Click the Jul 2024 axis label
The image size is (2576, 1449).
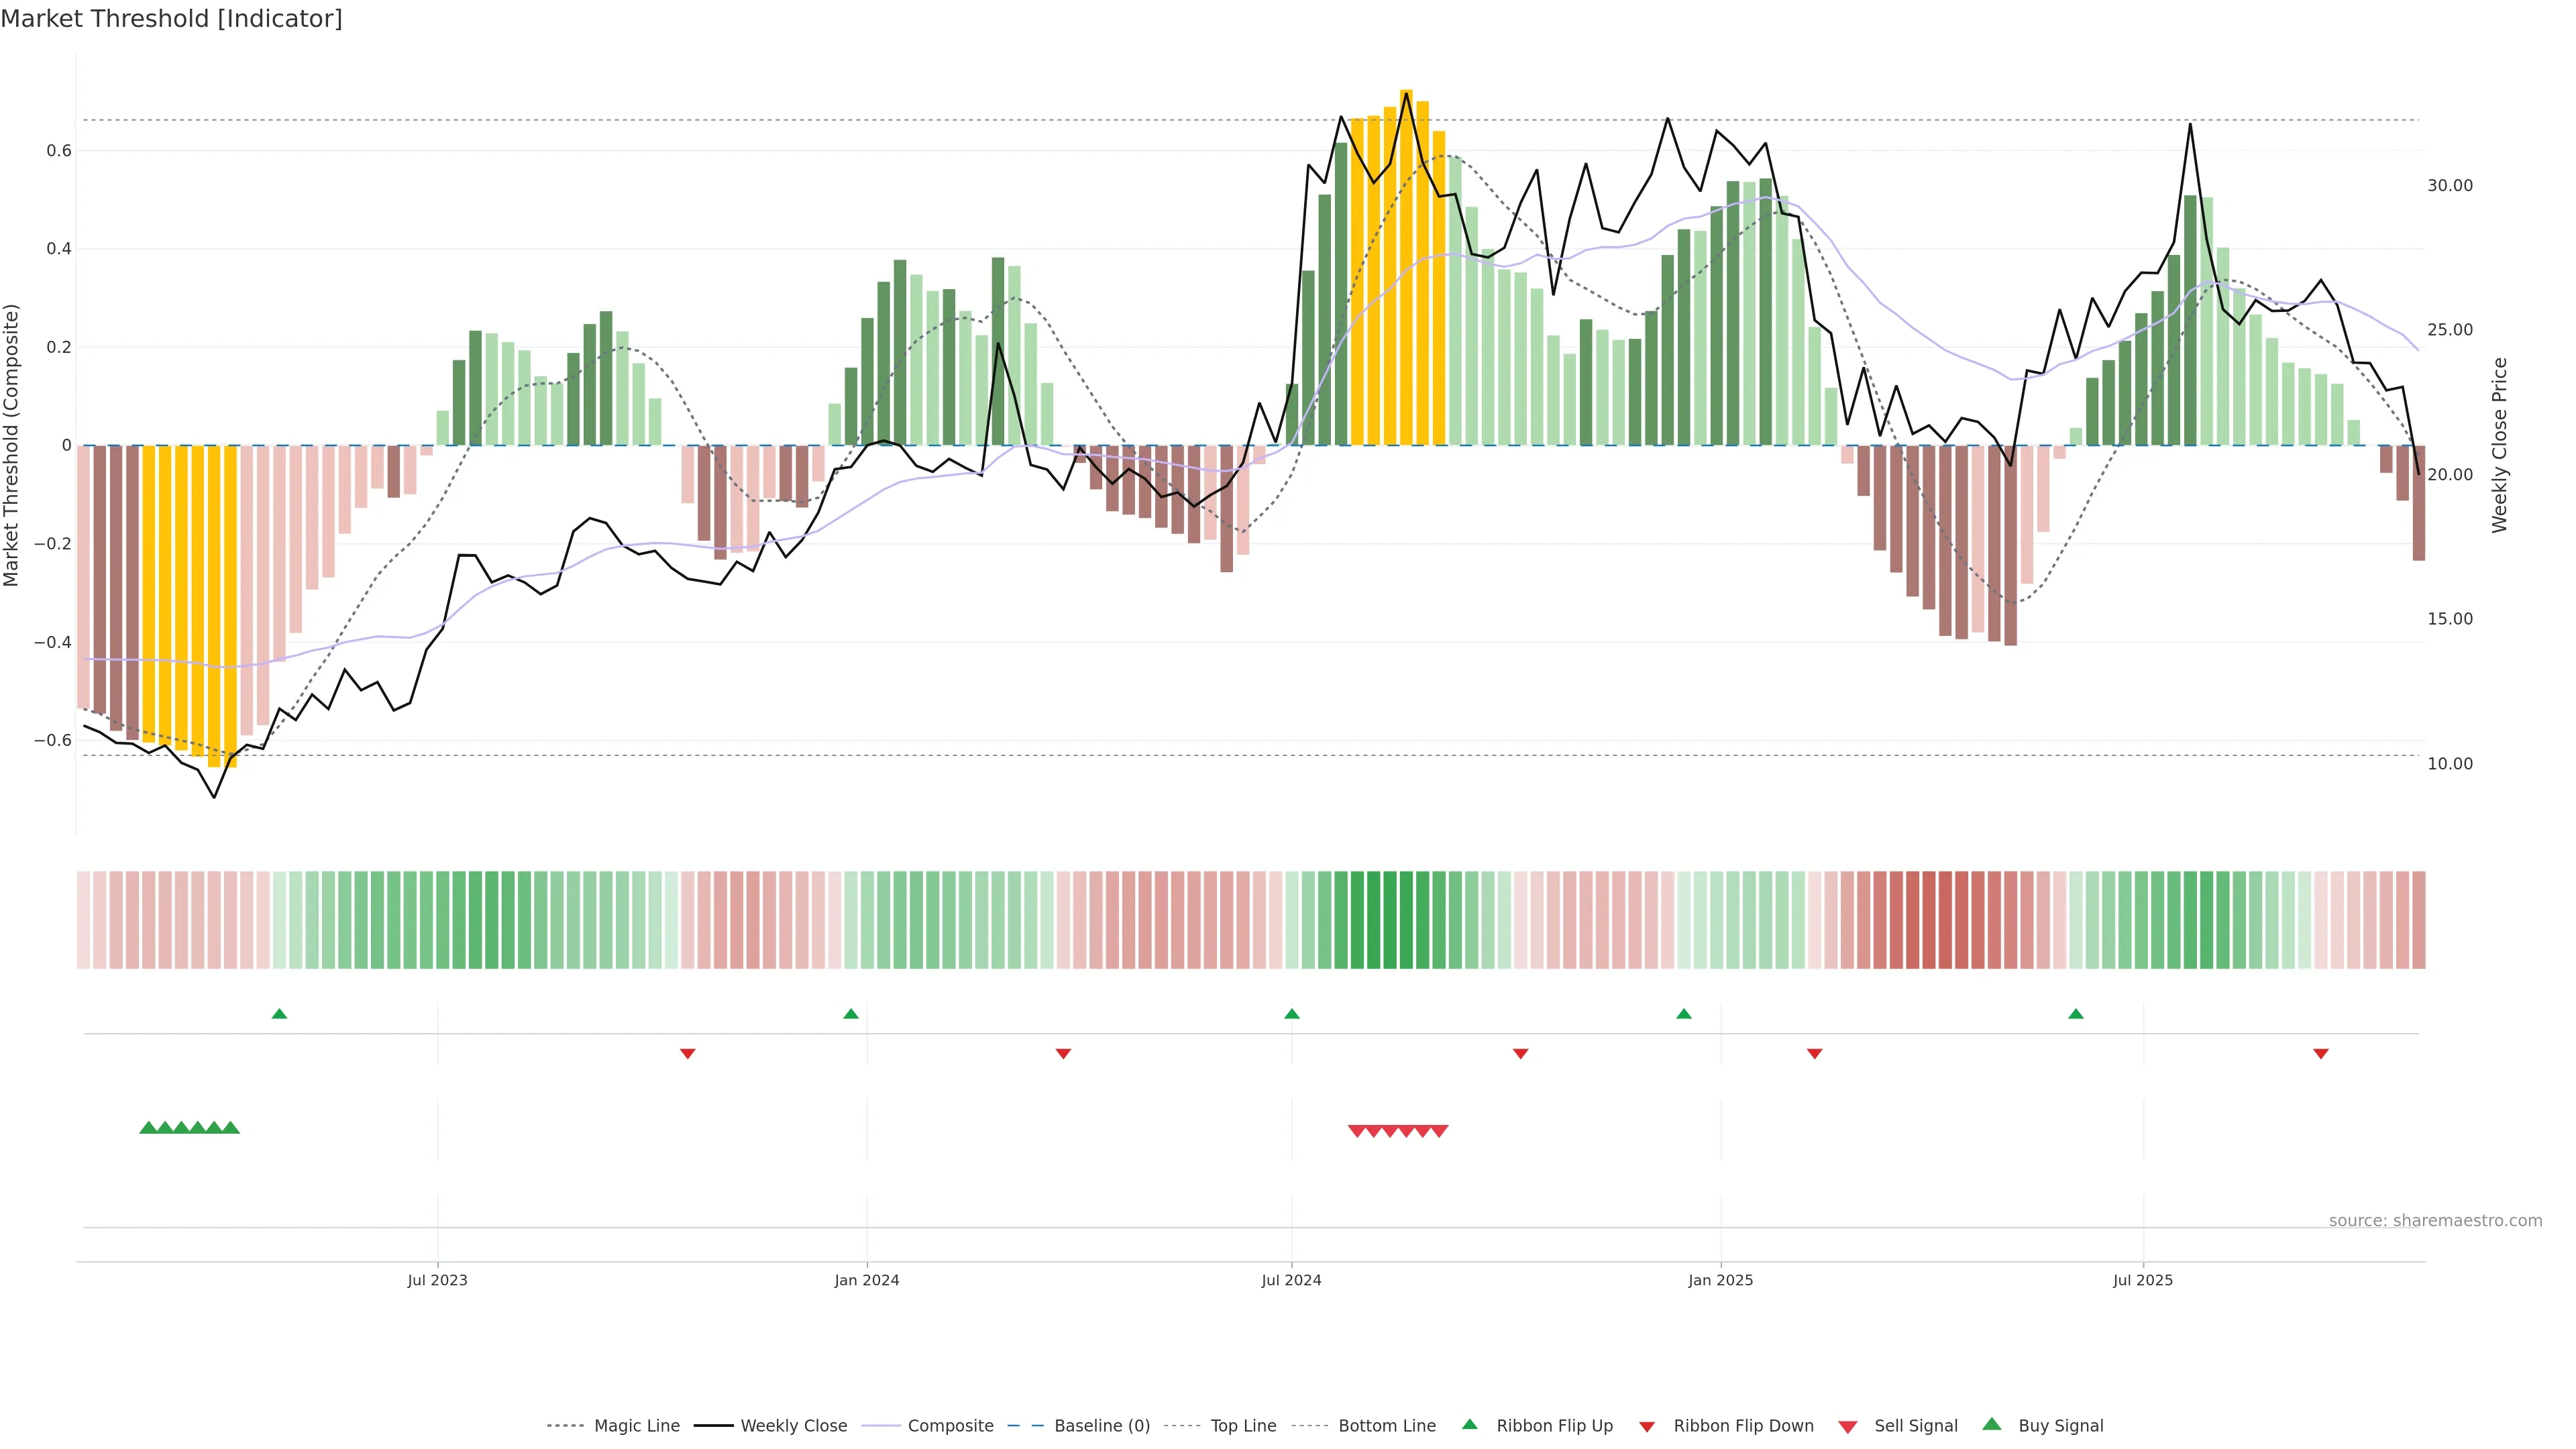pyautogui.click(x=1291, y=1280)
